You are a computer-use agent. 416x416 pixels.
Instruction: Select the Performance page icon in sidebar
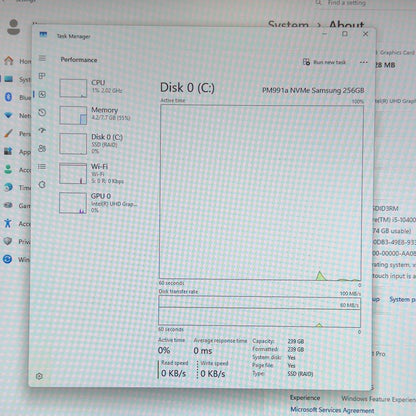point(42,94)
